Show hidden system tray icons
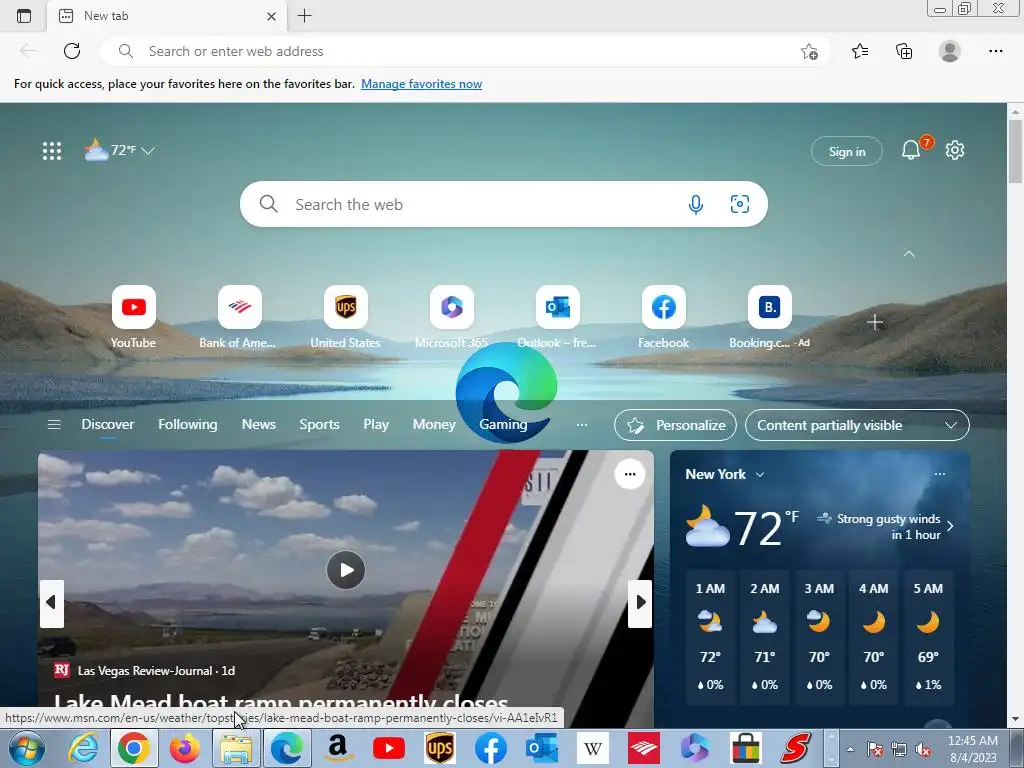Image resolution: width=1024 pixels, height=768 pixels. click(850, 749)
